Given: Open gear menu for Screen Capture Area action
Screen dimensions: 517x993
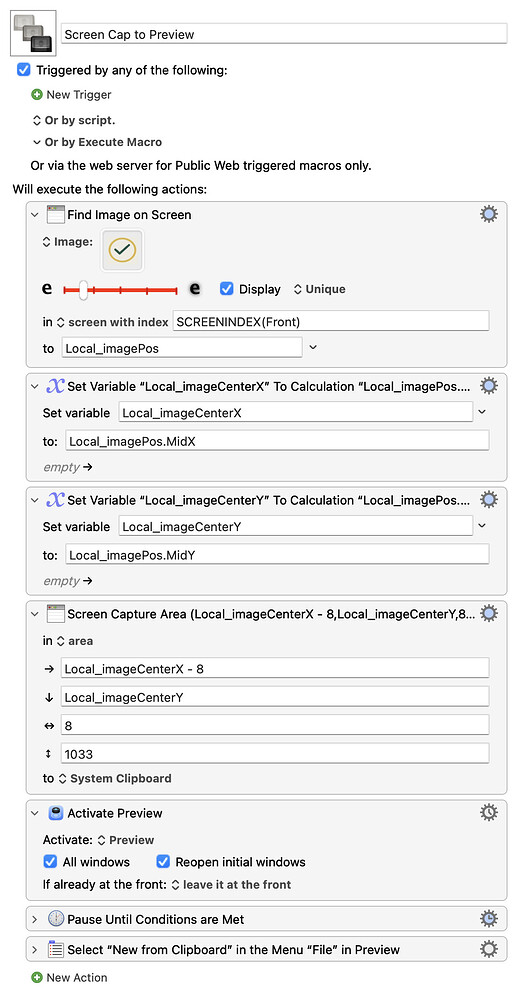Looking at the screenshot, I should (488, 613).
